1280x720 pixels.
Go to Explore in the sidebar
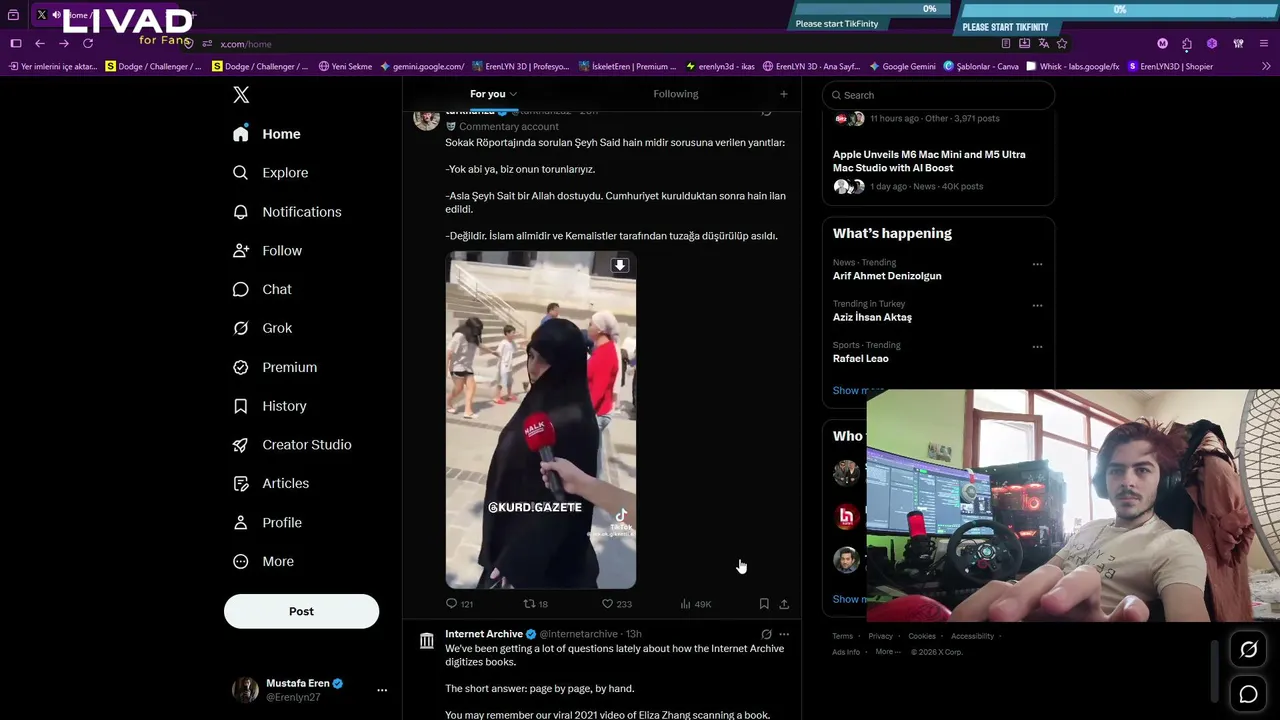[x=270, y=173]
